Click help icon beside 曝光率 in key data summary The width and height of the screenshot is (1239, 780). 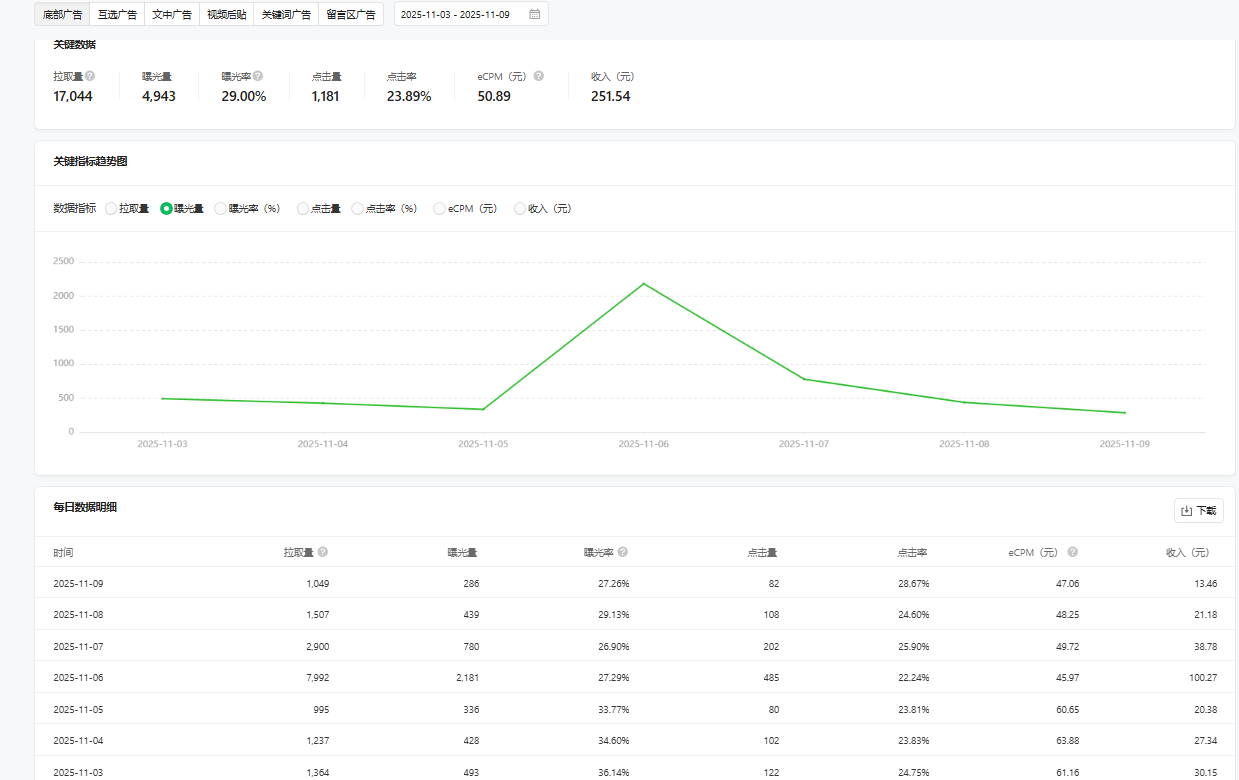click(x=258, y=76)
